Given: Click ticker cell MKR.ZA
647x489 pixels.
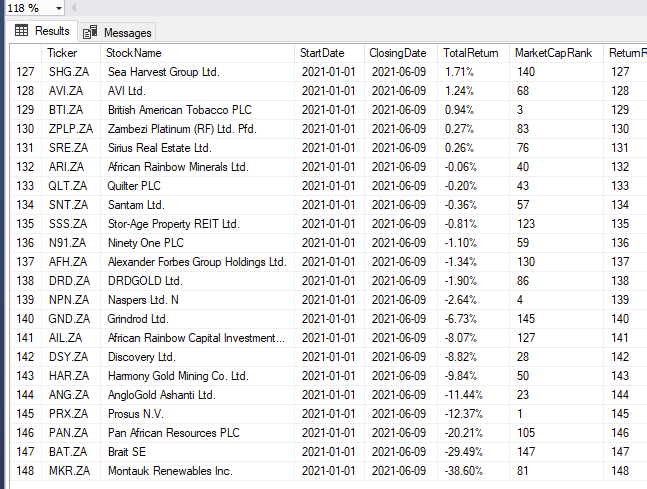Looking at the screenshot, I should pyautogui.click(x=71, y=471).
